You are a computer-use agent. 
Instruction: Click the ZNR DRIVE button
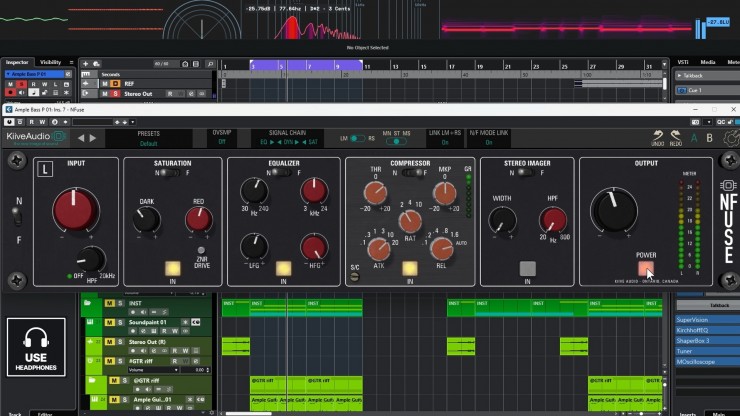(202, 250)
